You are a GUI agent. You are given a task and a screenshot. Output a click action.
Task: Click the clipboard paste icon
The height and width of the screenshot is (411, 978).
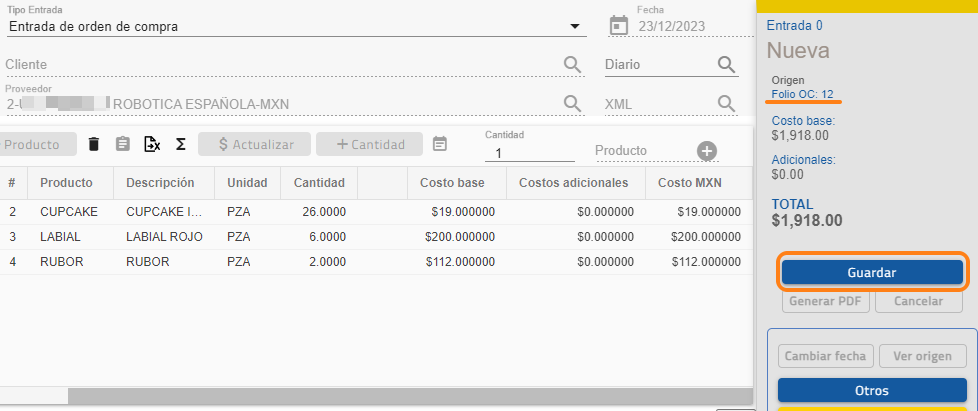[123, 144]
